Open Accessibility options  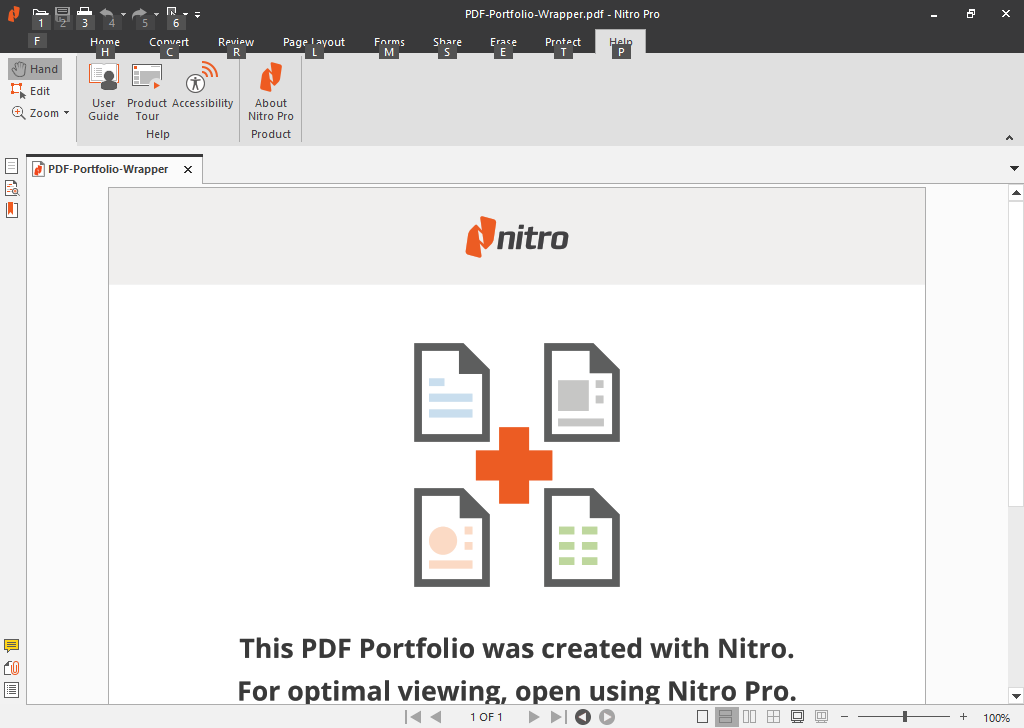pos(203,89)
